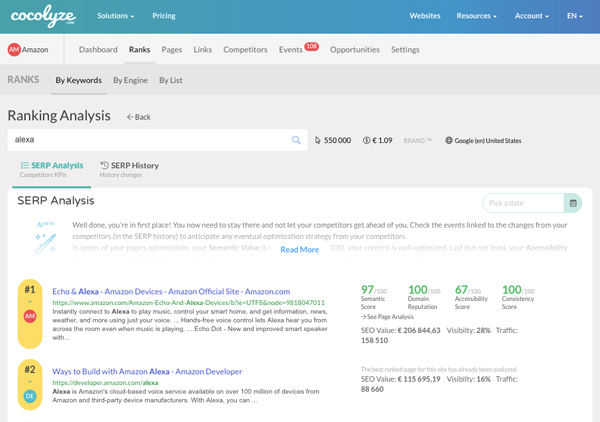The height and width of the screenshot is (422, 600).
Task: Click Google (en) United States text
Action: [x=488, y=141]
